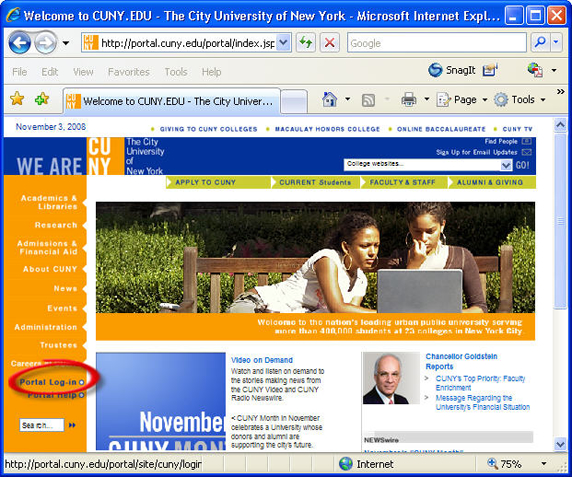Open the CUNY TV link
Image resolution: width=572 pixels, height=477 pixels.
[x=517, y=129]
